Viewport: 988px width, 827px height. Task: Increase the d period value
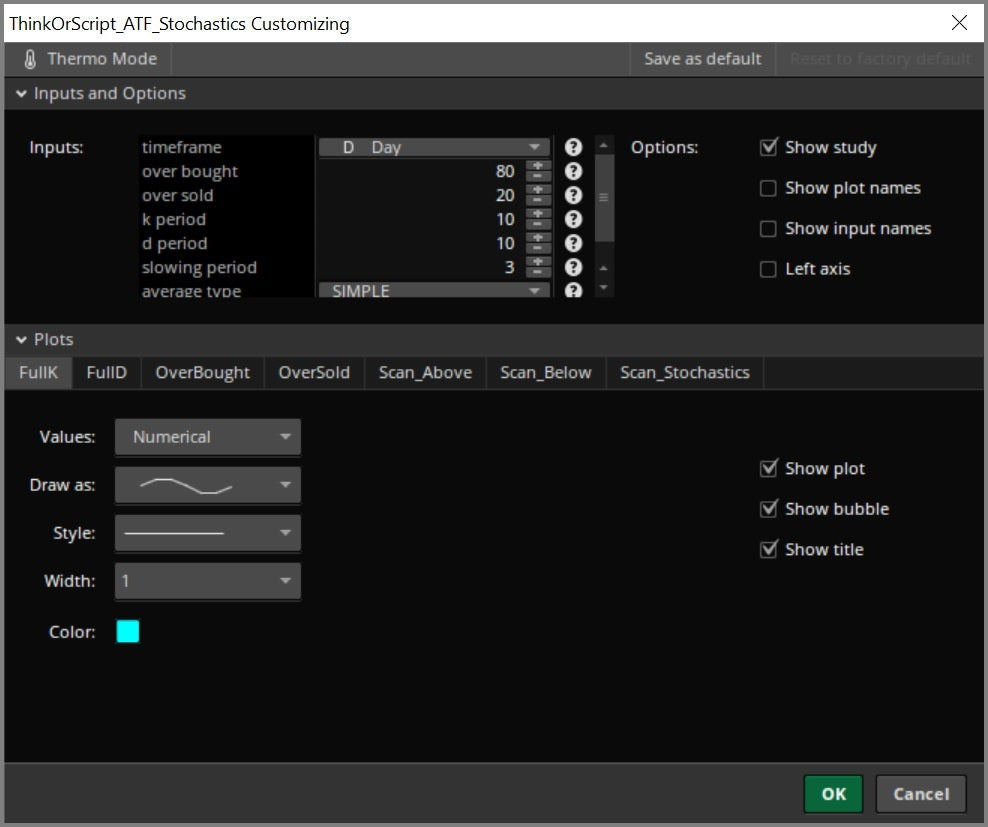(538, 238)
